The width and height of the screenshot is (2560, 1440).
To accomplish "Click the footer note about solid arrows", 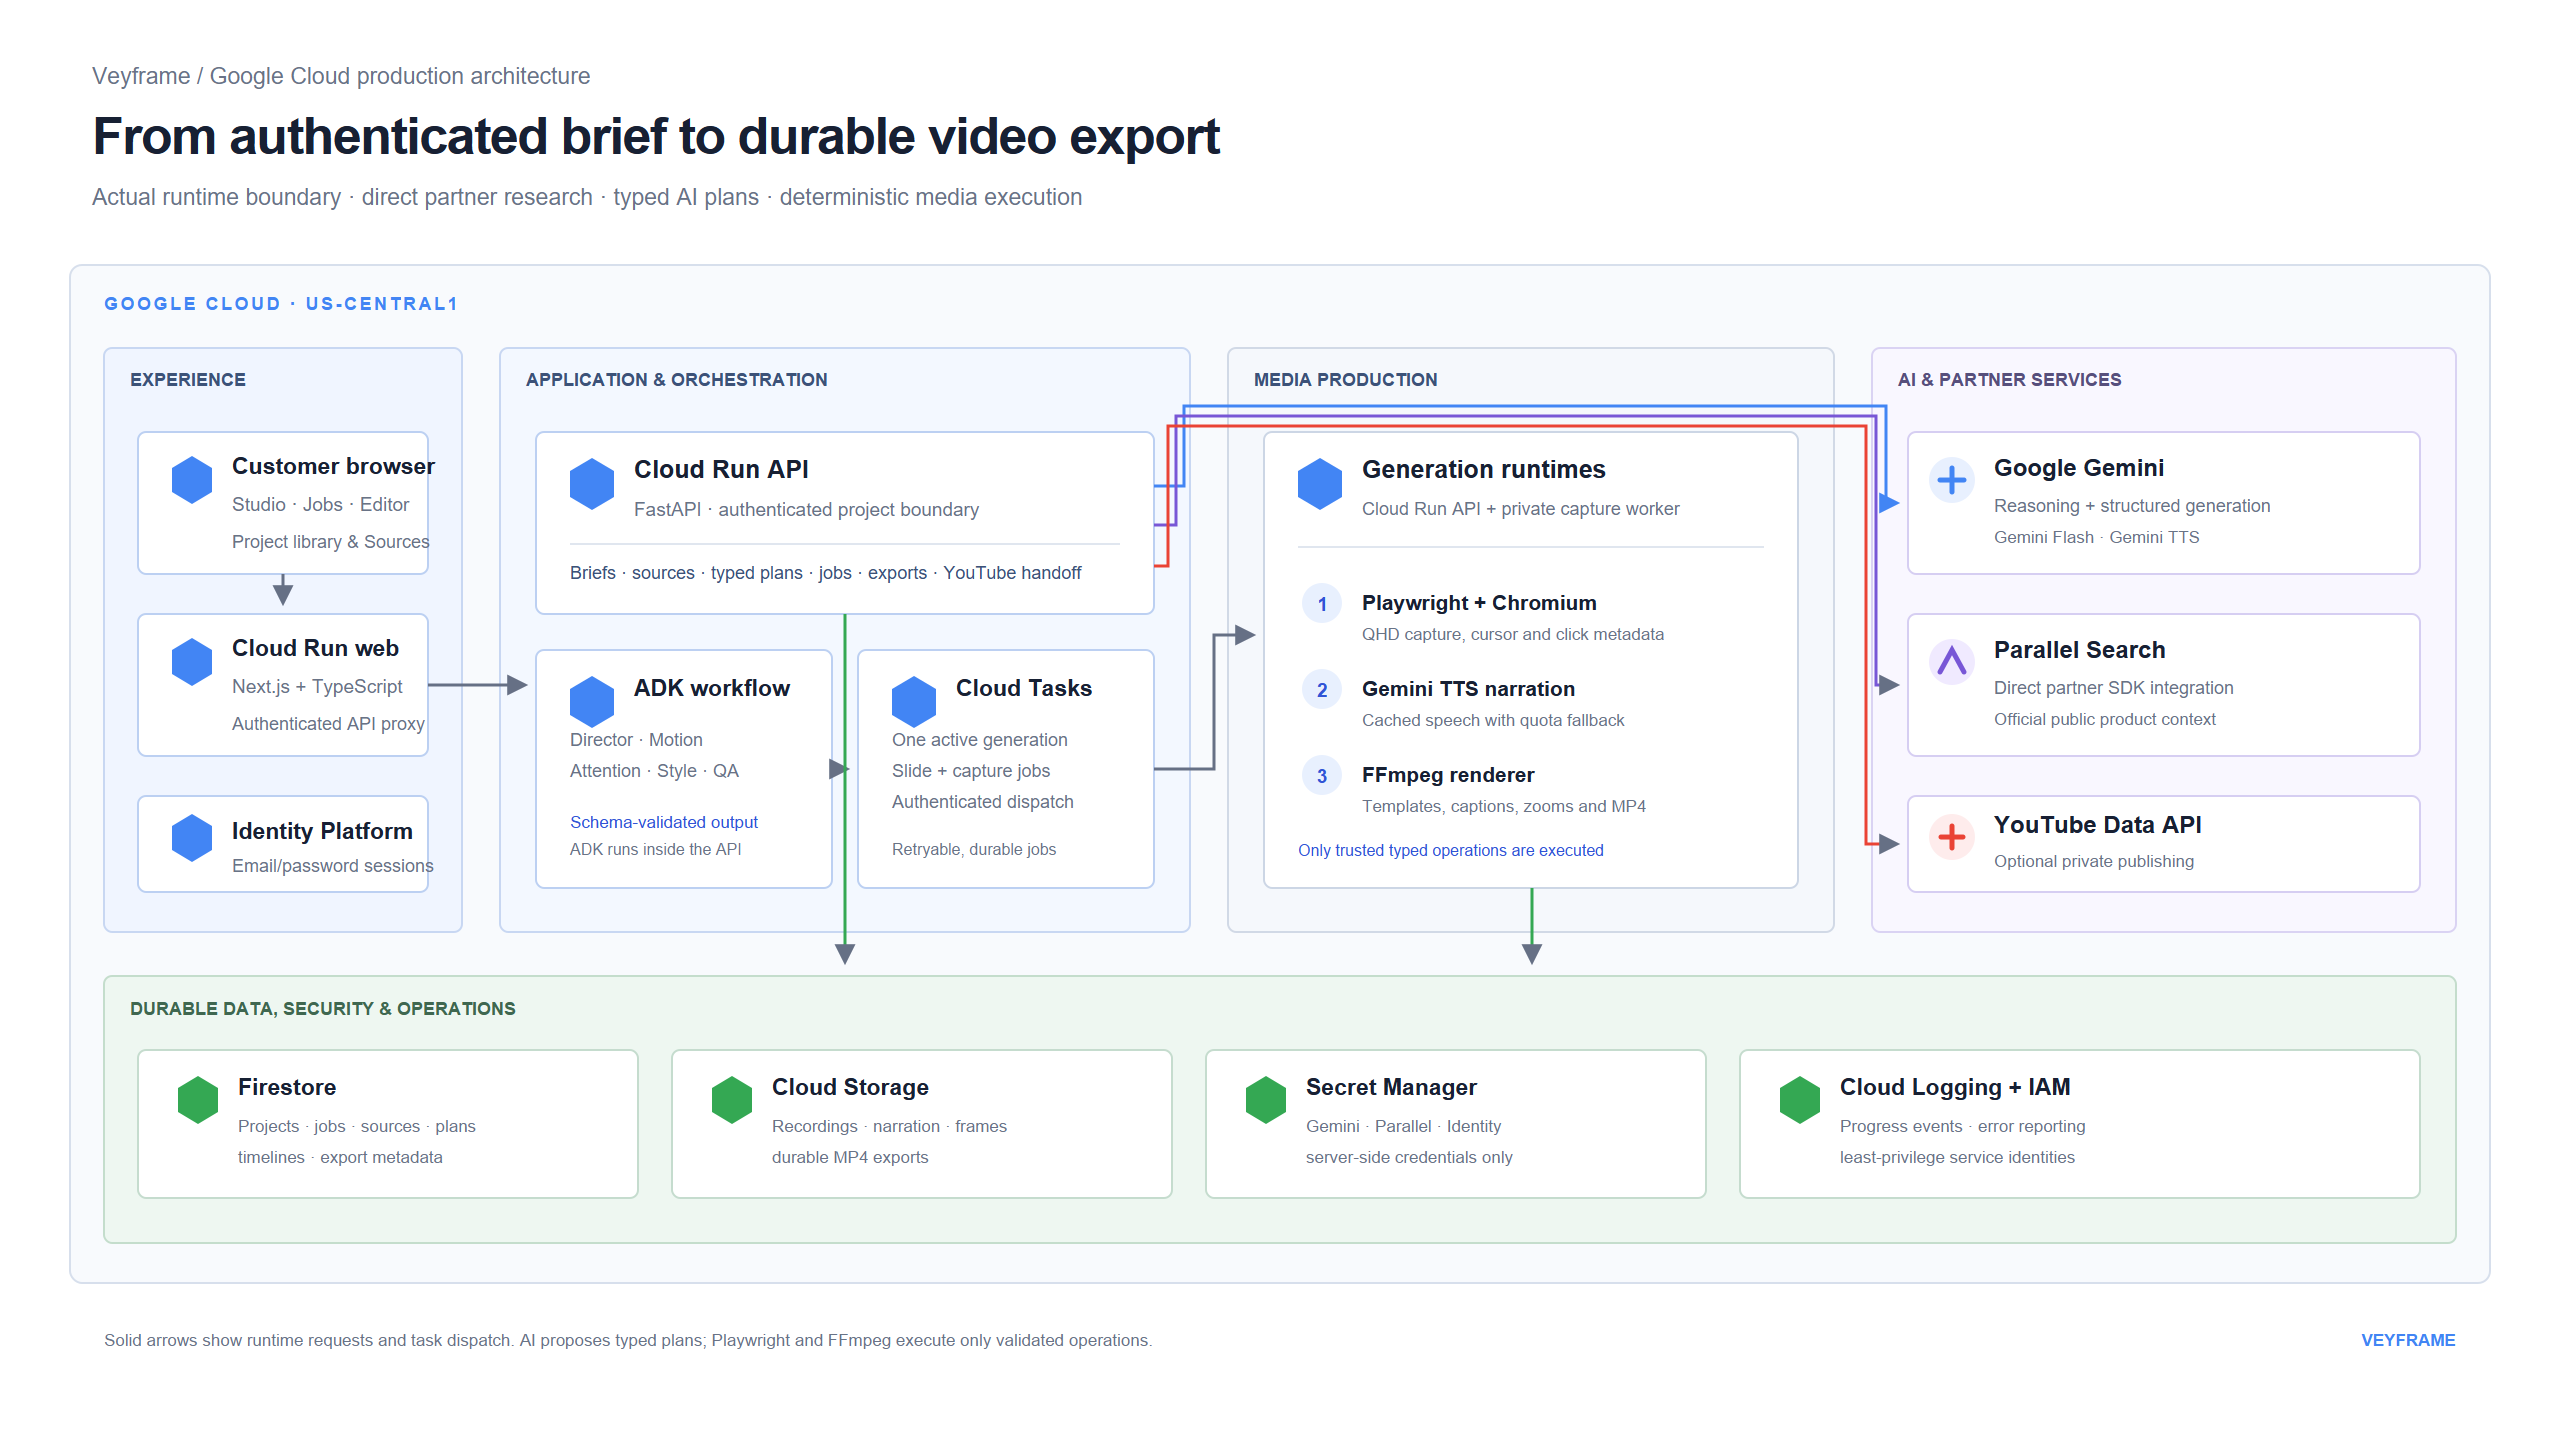I will [628, 1340].
